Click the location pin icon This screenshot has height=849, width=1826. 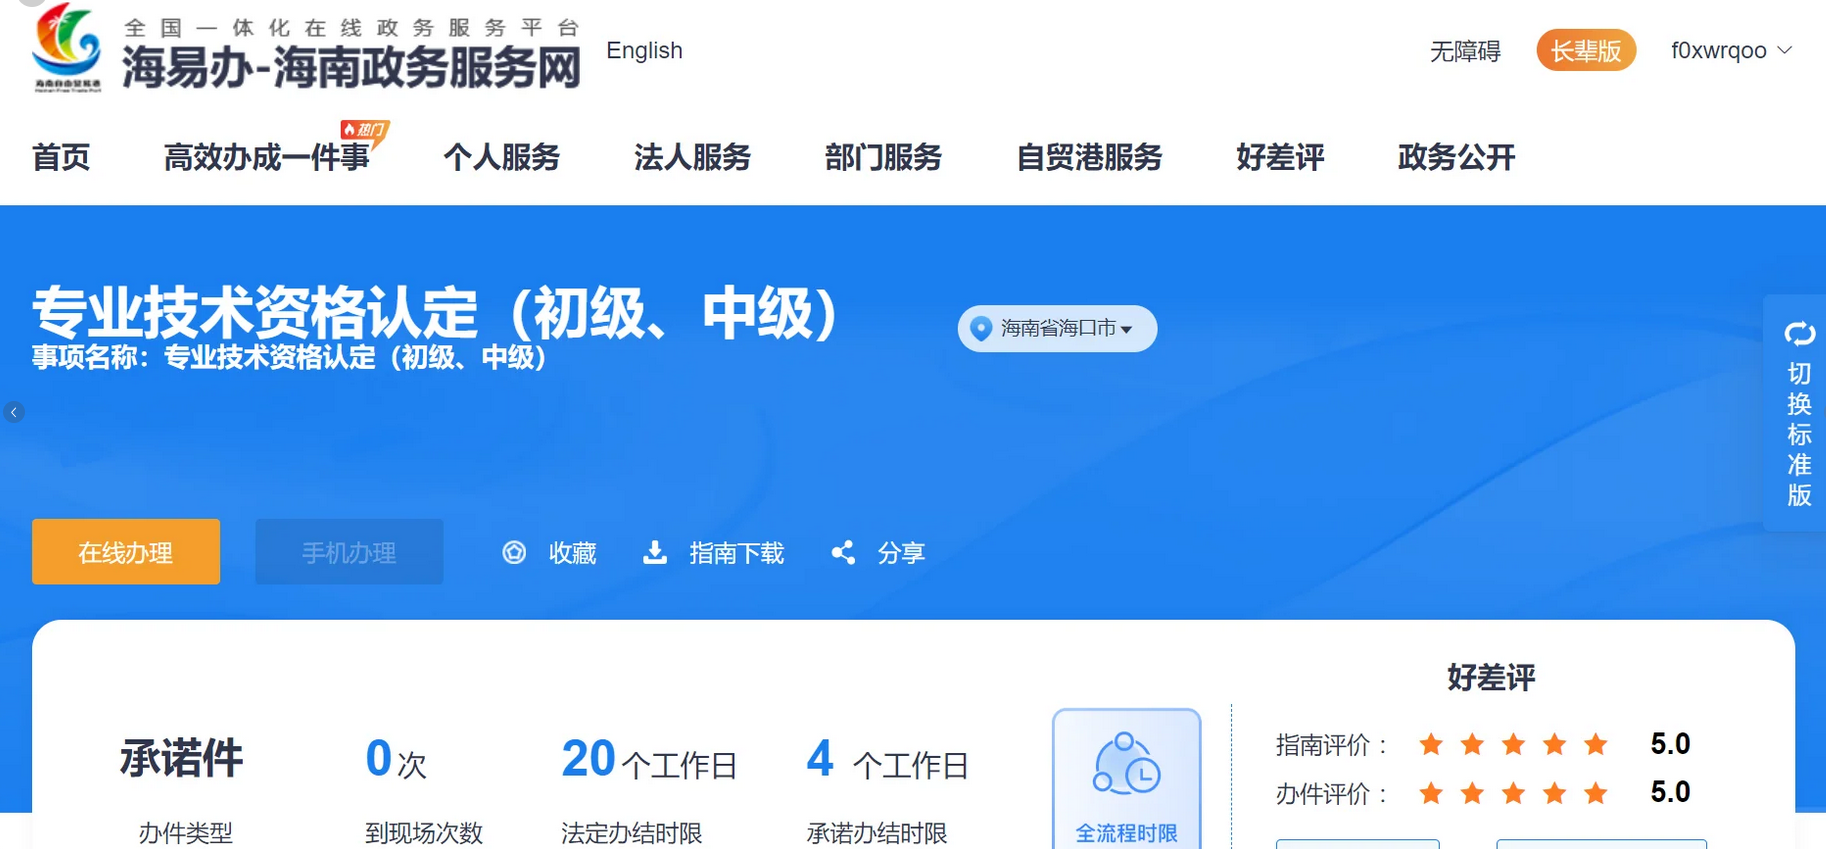click(x=982, y=329)
